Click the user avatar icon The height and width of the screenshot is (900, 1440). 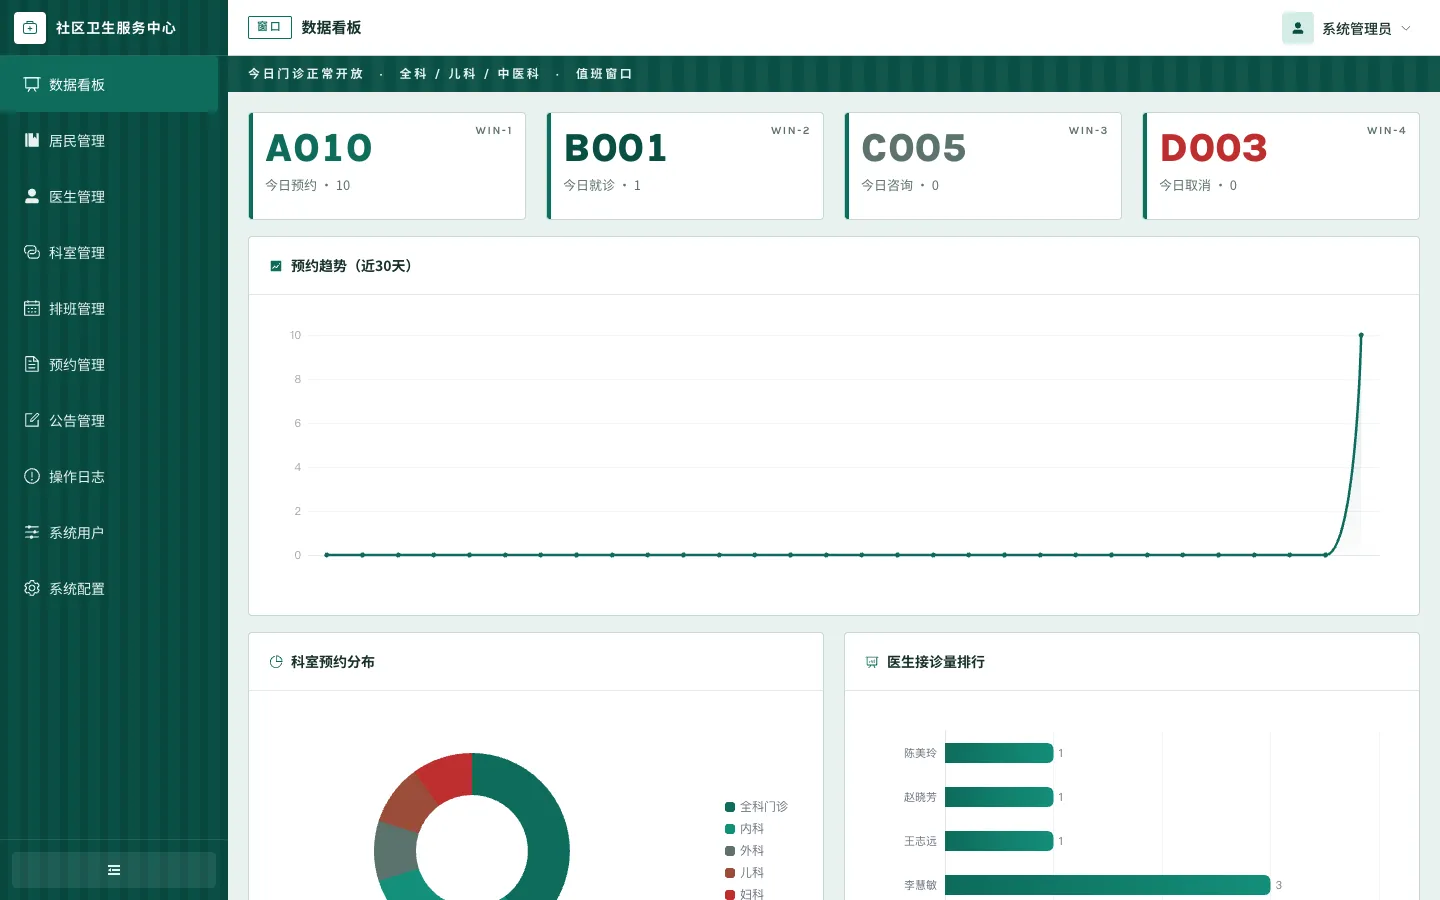pos(1298,28)
